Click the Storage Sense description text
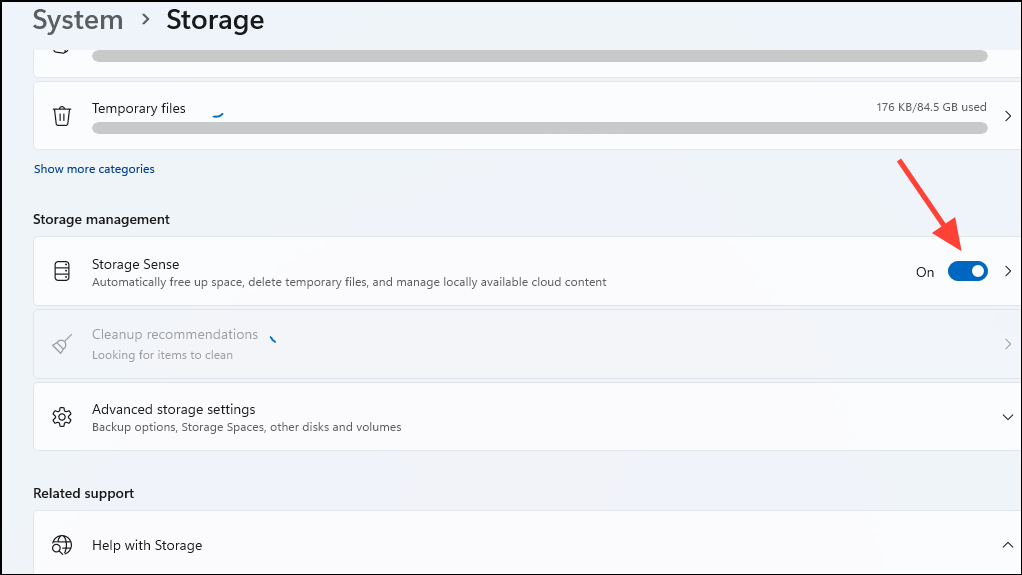 [x=349, y=282]
